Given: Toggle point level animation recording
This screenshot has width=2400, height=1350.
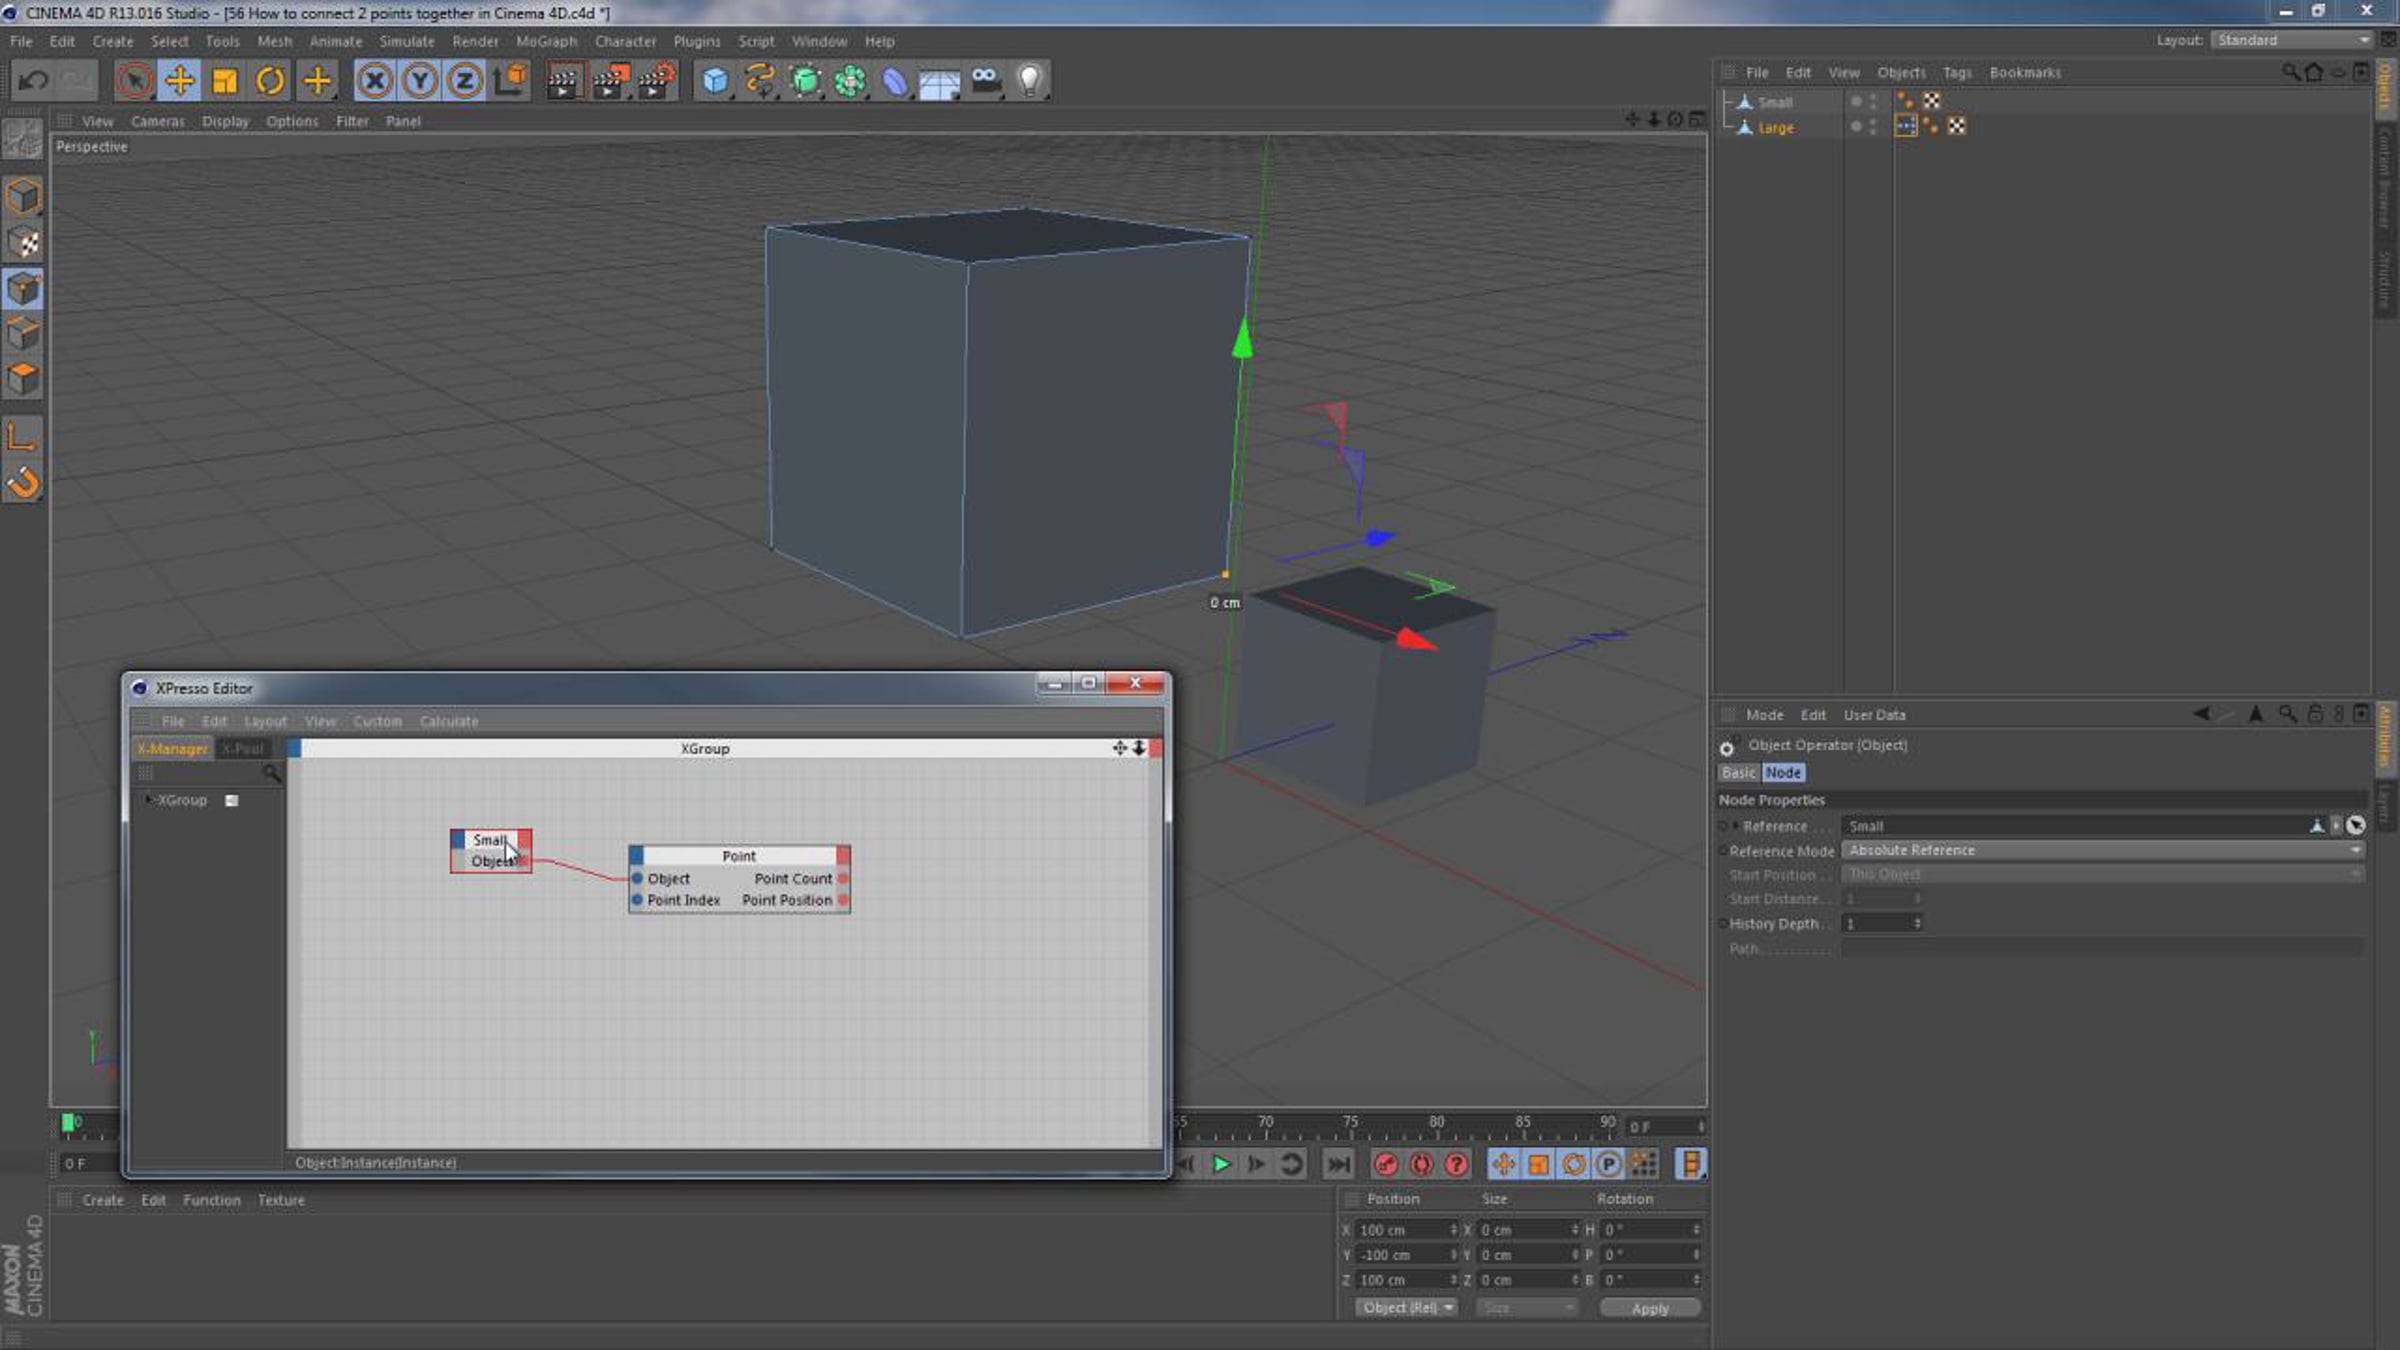Looking at the screenshot, I should pyautogui.click(x=1643, y=1164).
